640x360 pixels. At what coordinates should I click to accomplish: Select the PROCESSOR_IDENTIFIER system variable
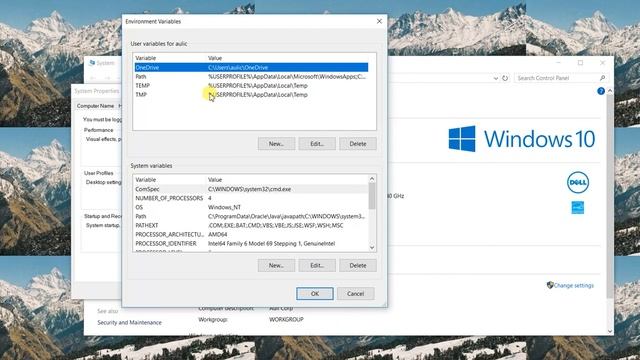251,243
